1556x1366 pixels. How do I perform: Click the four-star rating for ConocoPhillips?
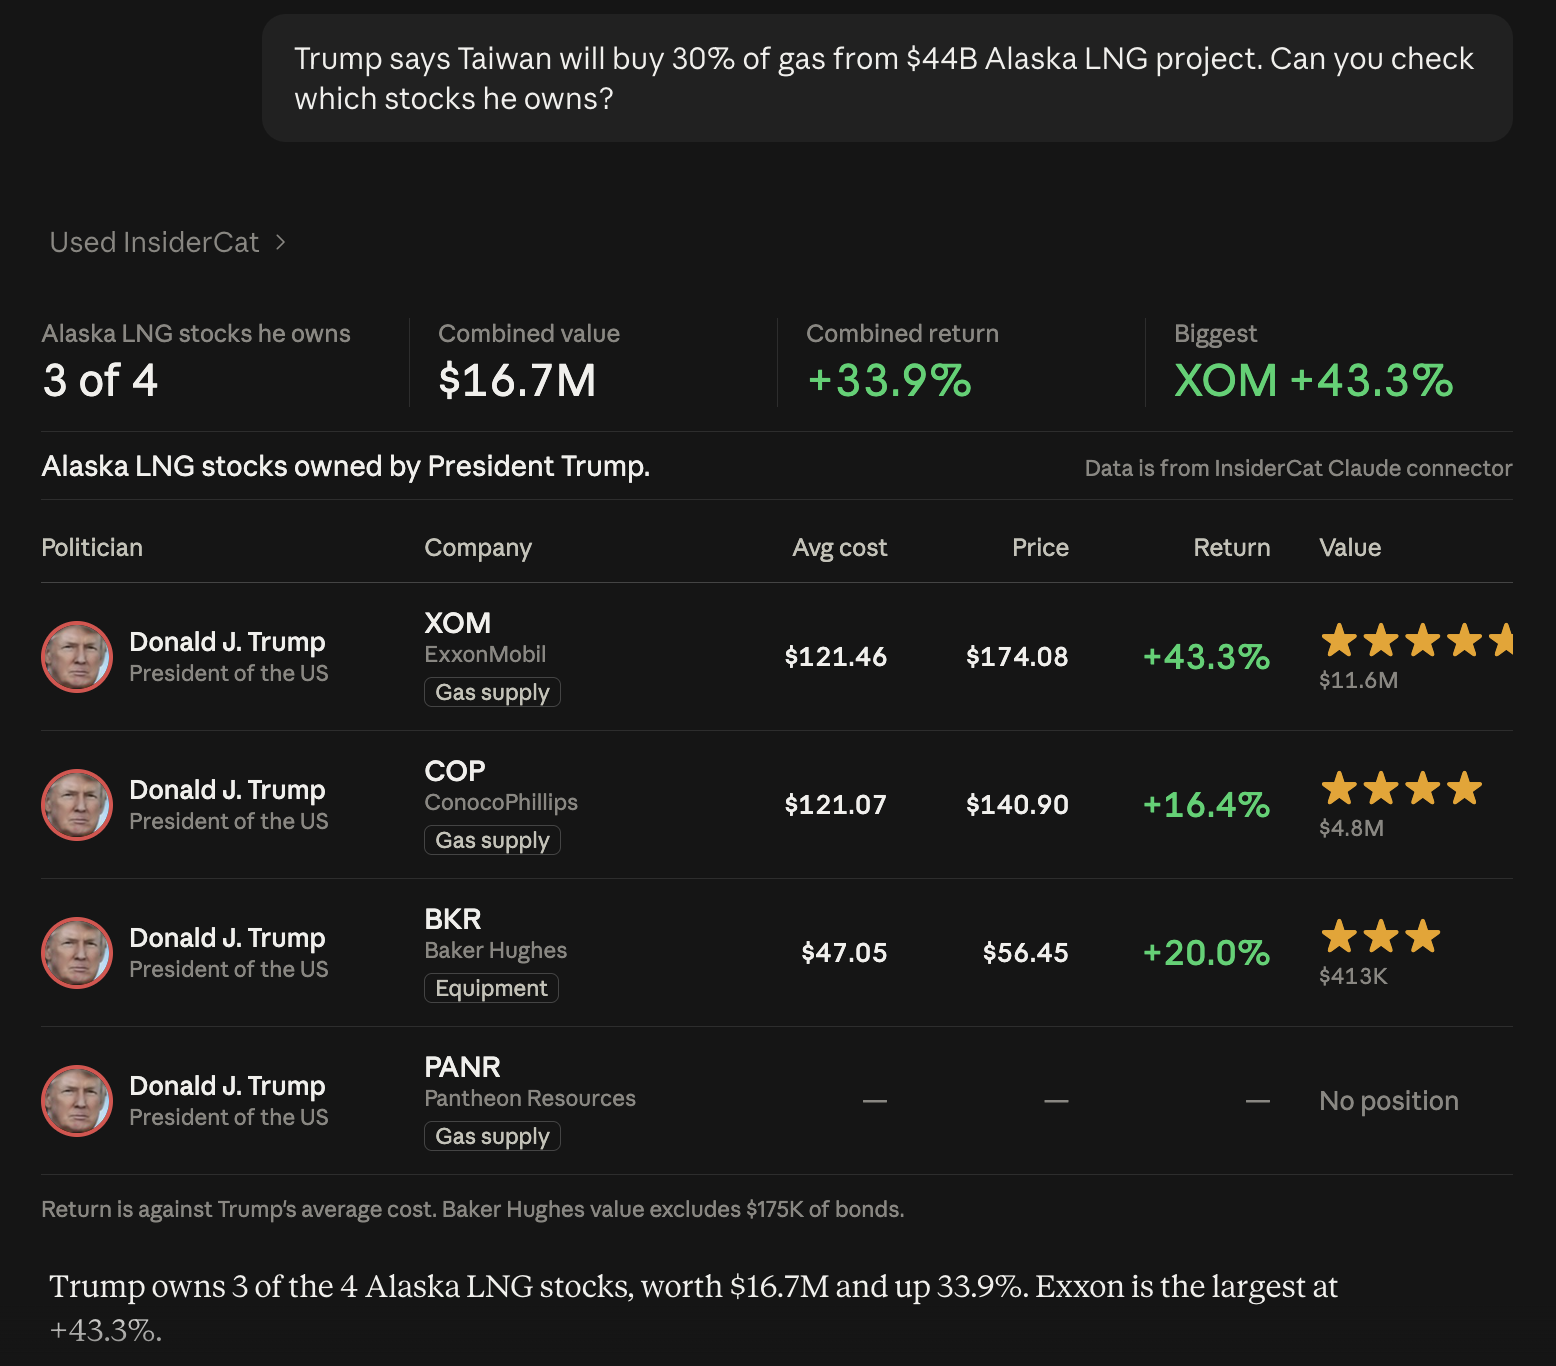pos(1401,788)
